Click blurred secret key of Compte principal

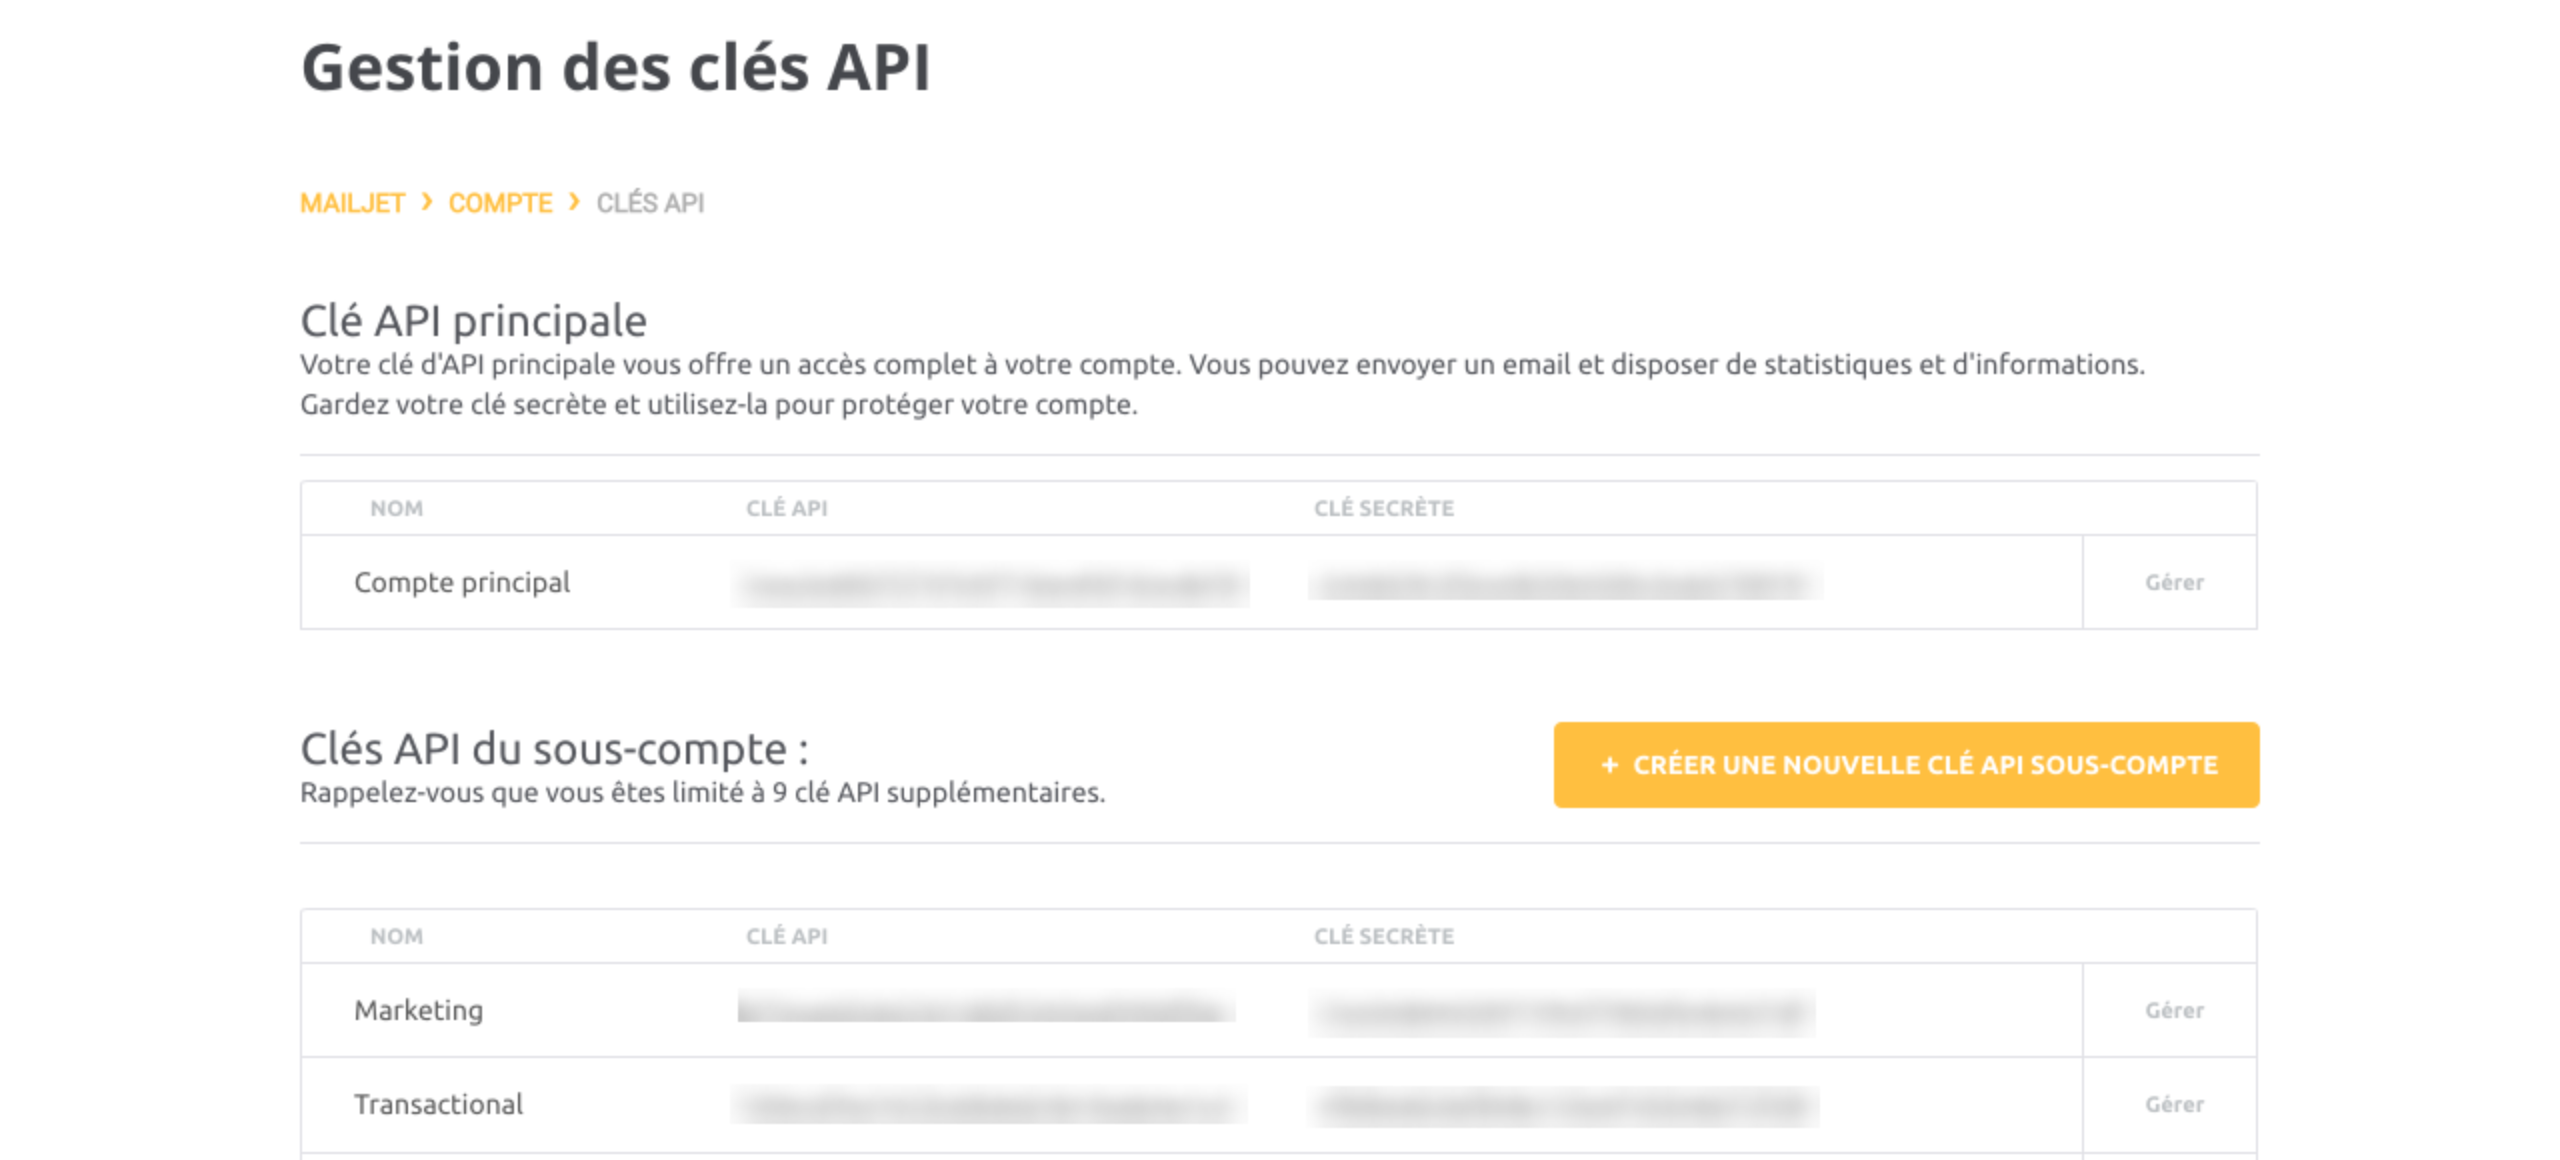pos(1565,584)
